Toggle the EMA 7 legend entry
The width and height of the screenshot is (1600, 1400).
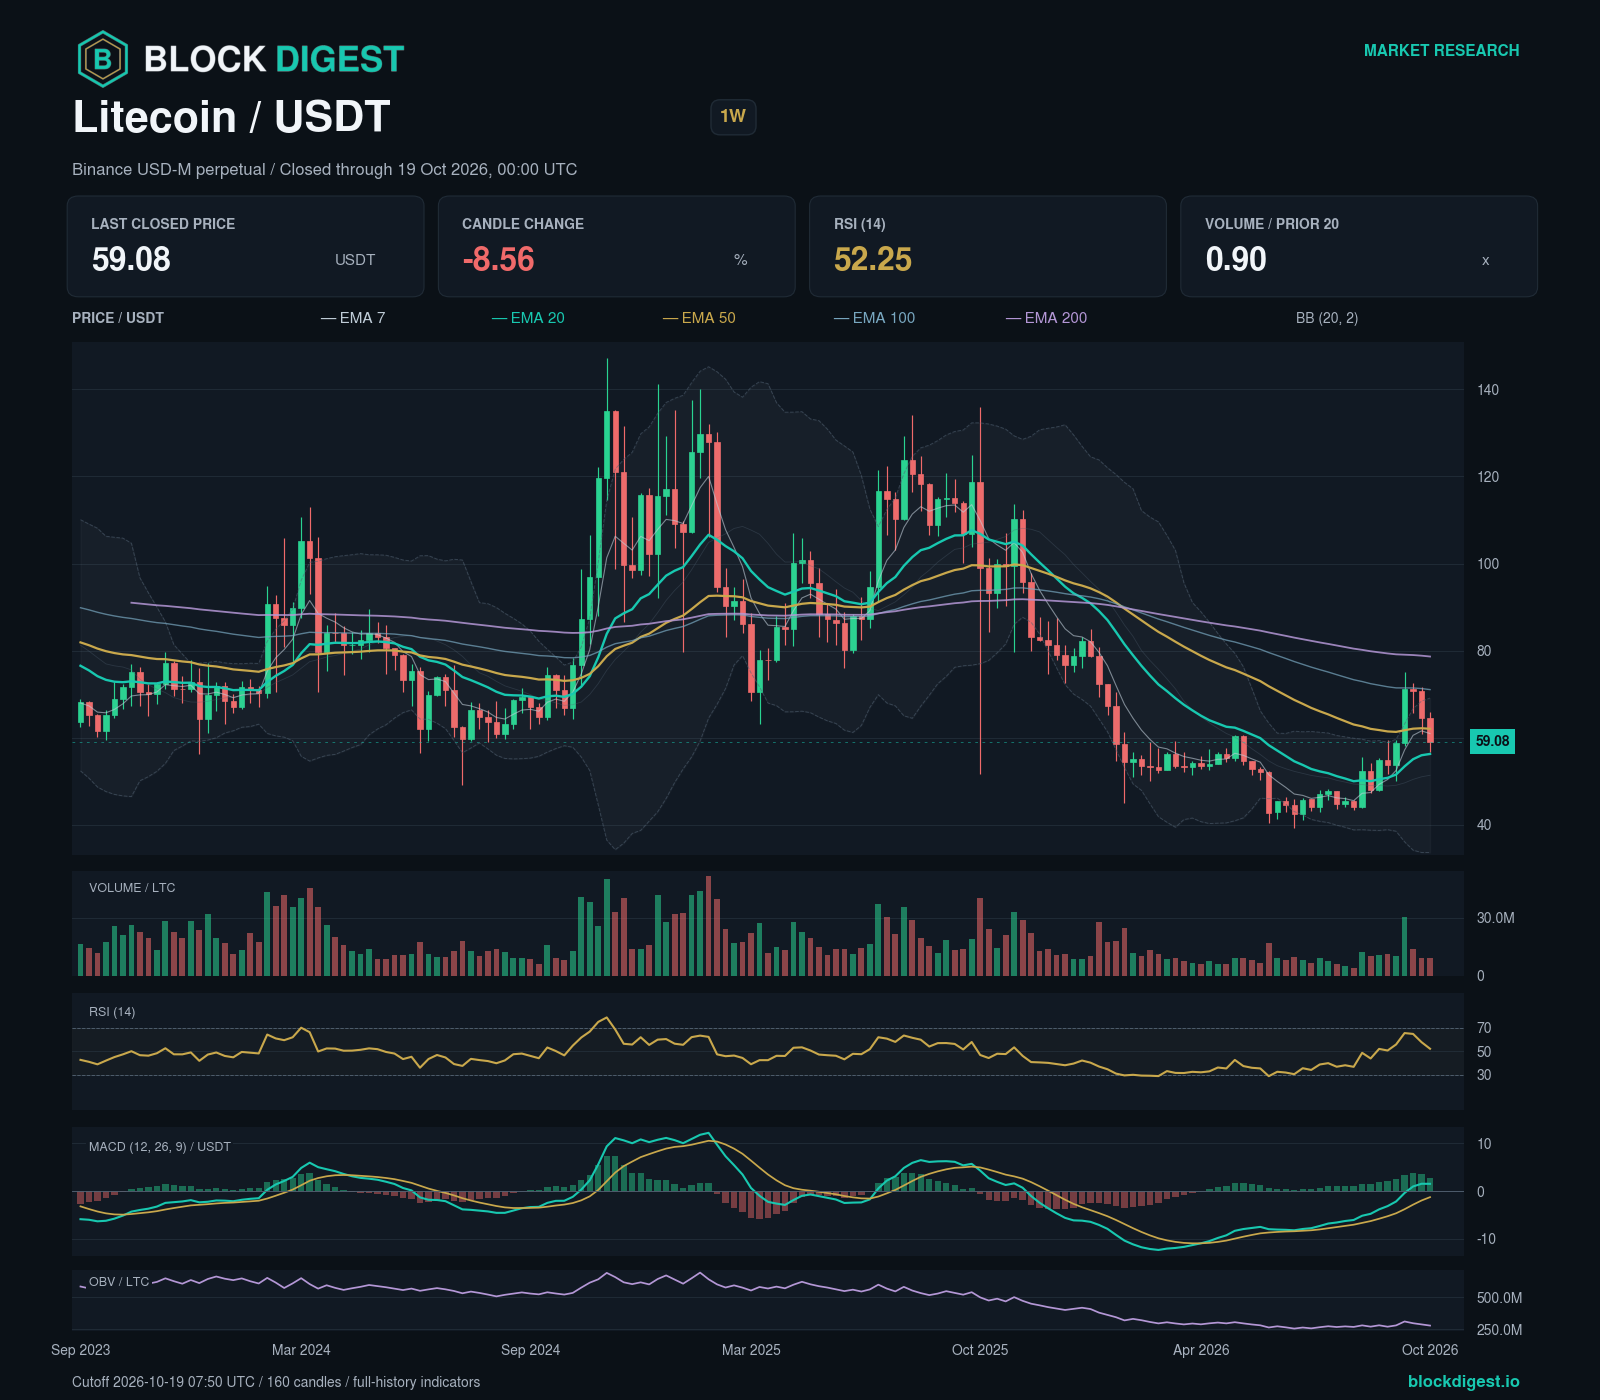(x=353, y=318)
